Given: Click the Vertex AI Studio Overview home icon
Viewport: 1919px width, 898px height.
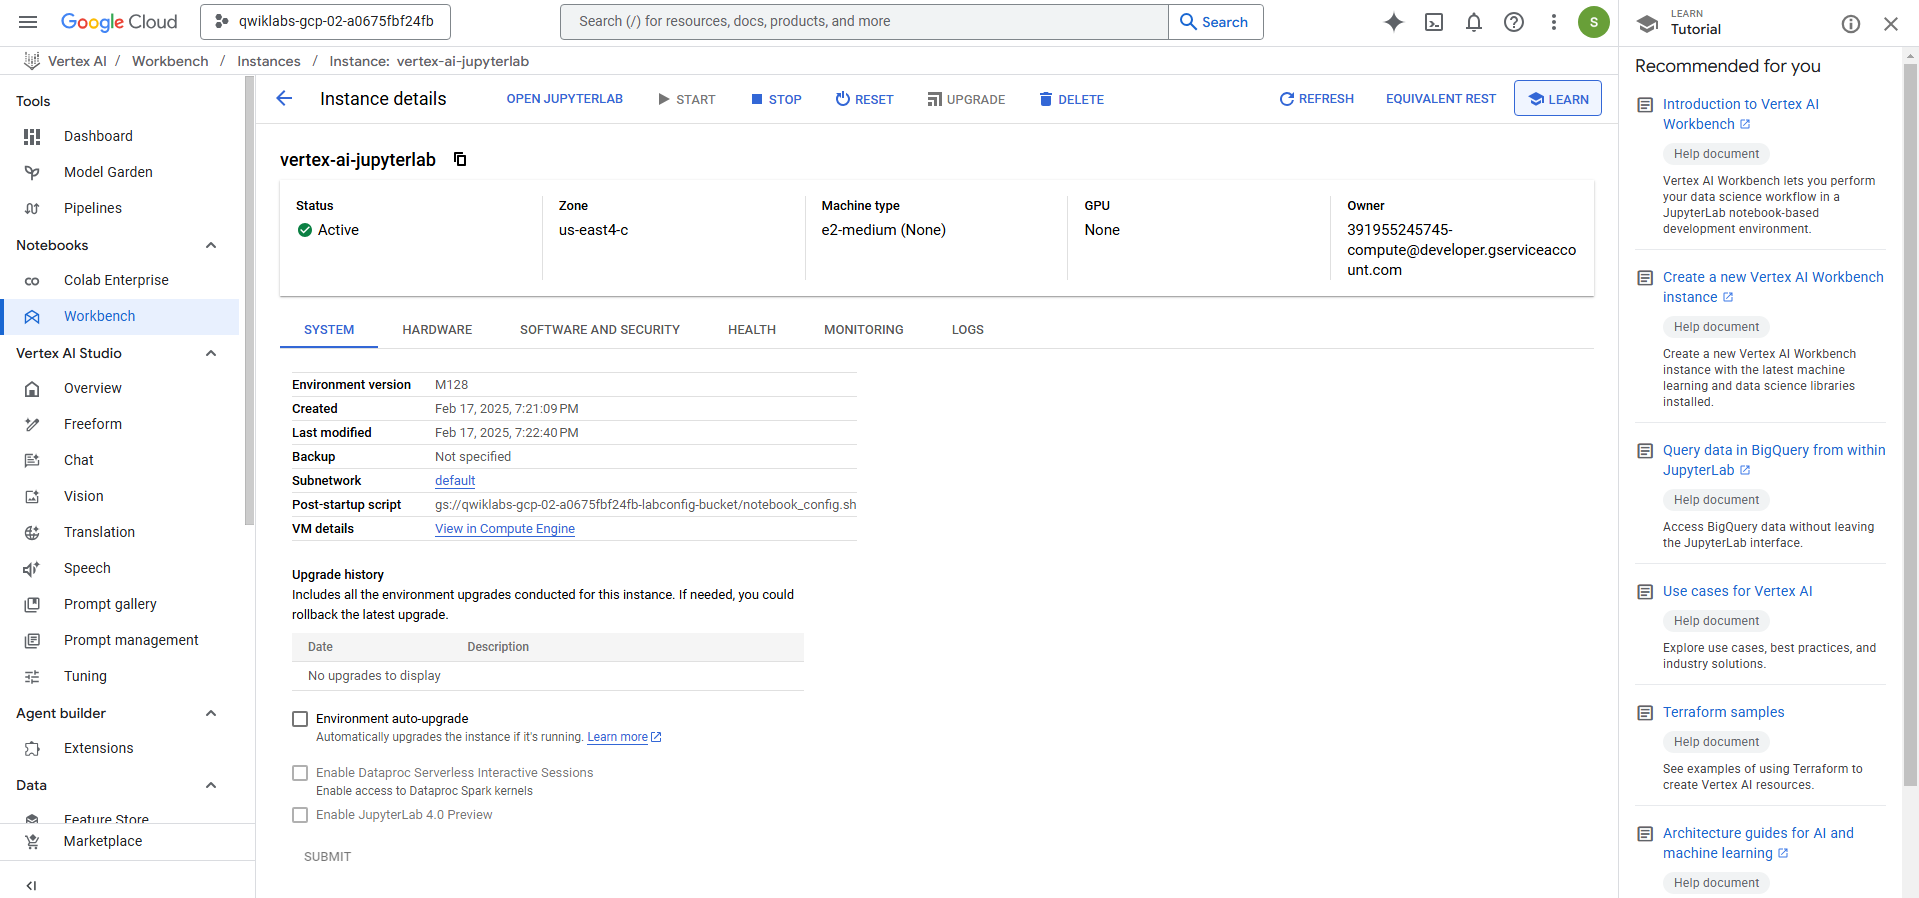Looking at the screenshot, I should 32,388.
